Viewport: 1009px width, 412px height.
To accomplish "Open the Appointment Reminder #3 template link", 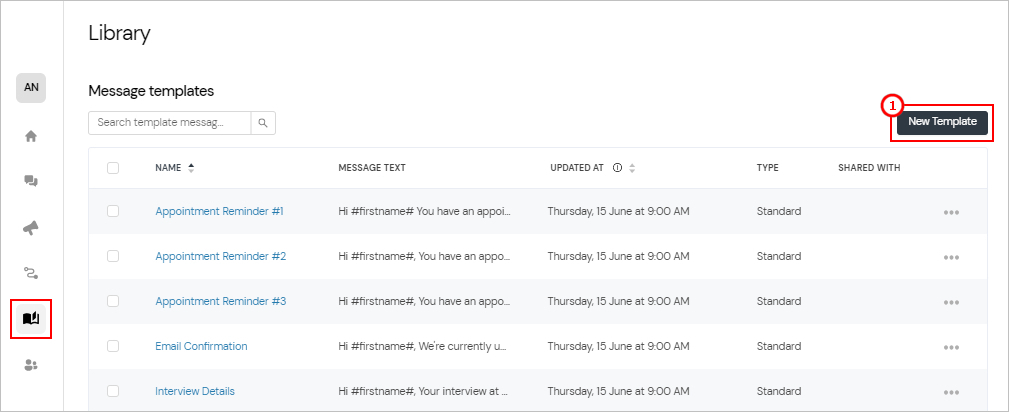I will coord(220,301).
